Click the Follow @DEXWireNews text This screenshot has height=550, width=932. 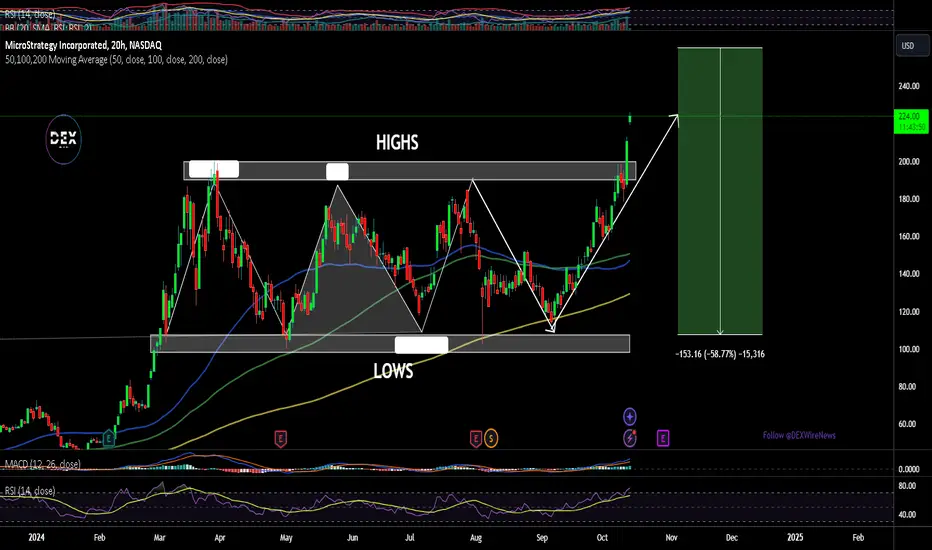[x=799, y=435]
